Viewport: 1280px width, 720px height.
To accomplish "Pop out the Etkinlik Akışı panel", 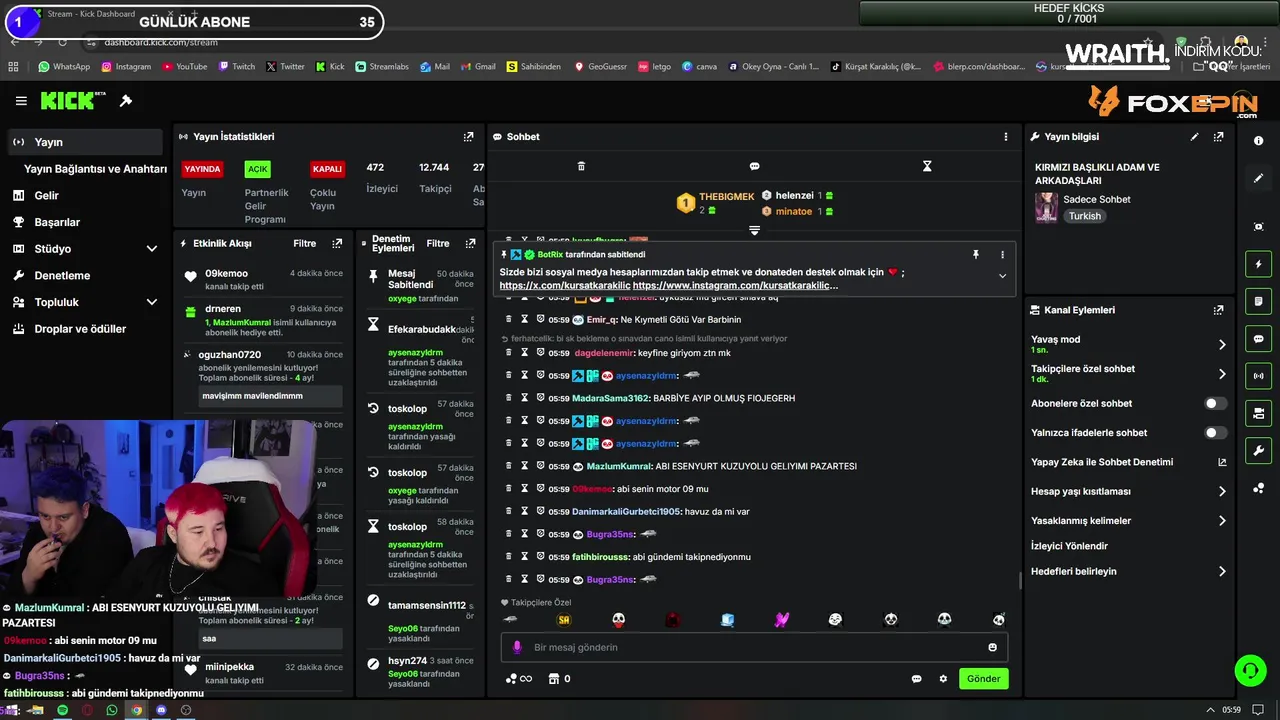I will coord(337,243).
